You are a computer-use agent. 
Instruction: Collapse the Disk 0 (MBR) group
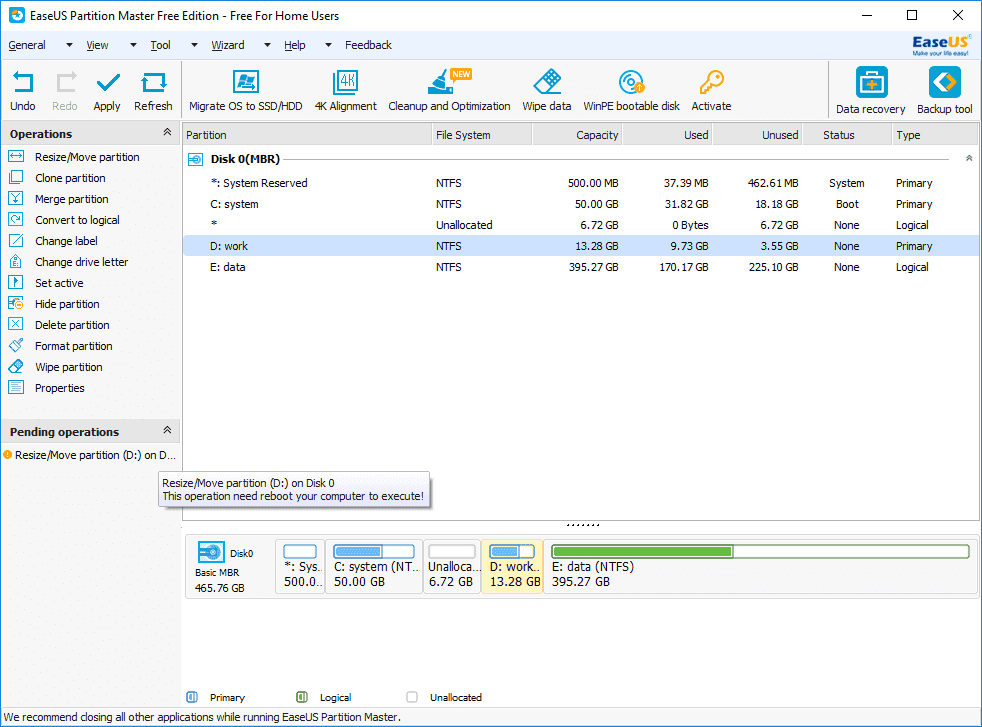click(x=969, y=158)
